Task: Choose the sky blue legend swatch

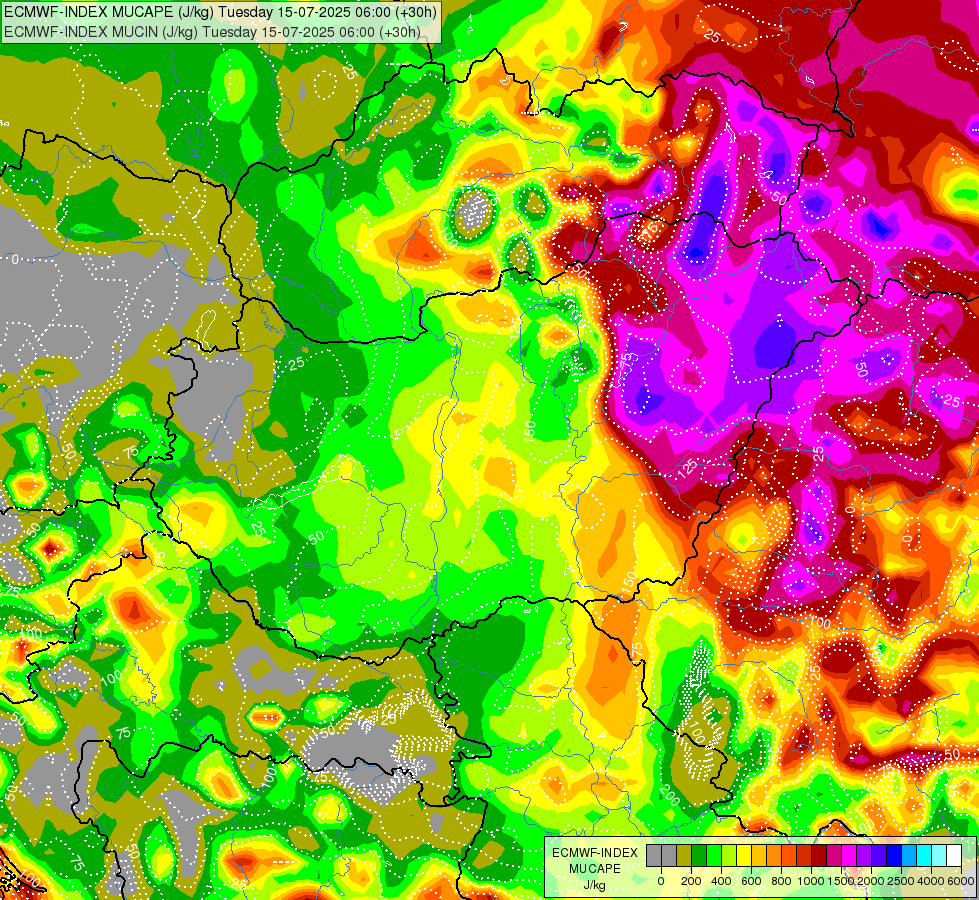Action: pos(910,855)
